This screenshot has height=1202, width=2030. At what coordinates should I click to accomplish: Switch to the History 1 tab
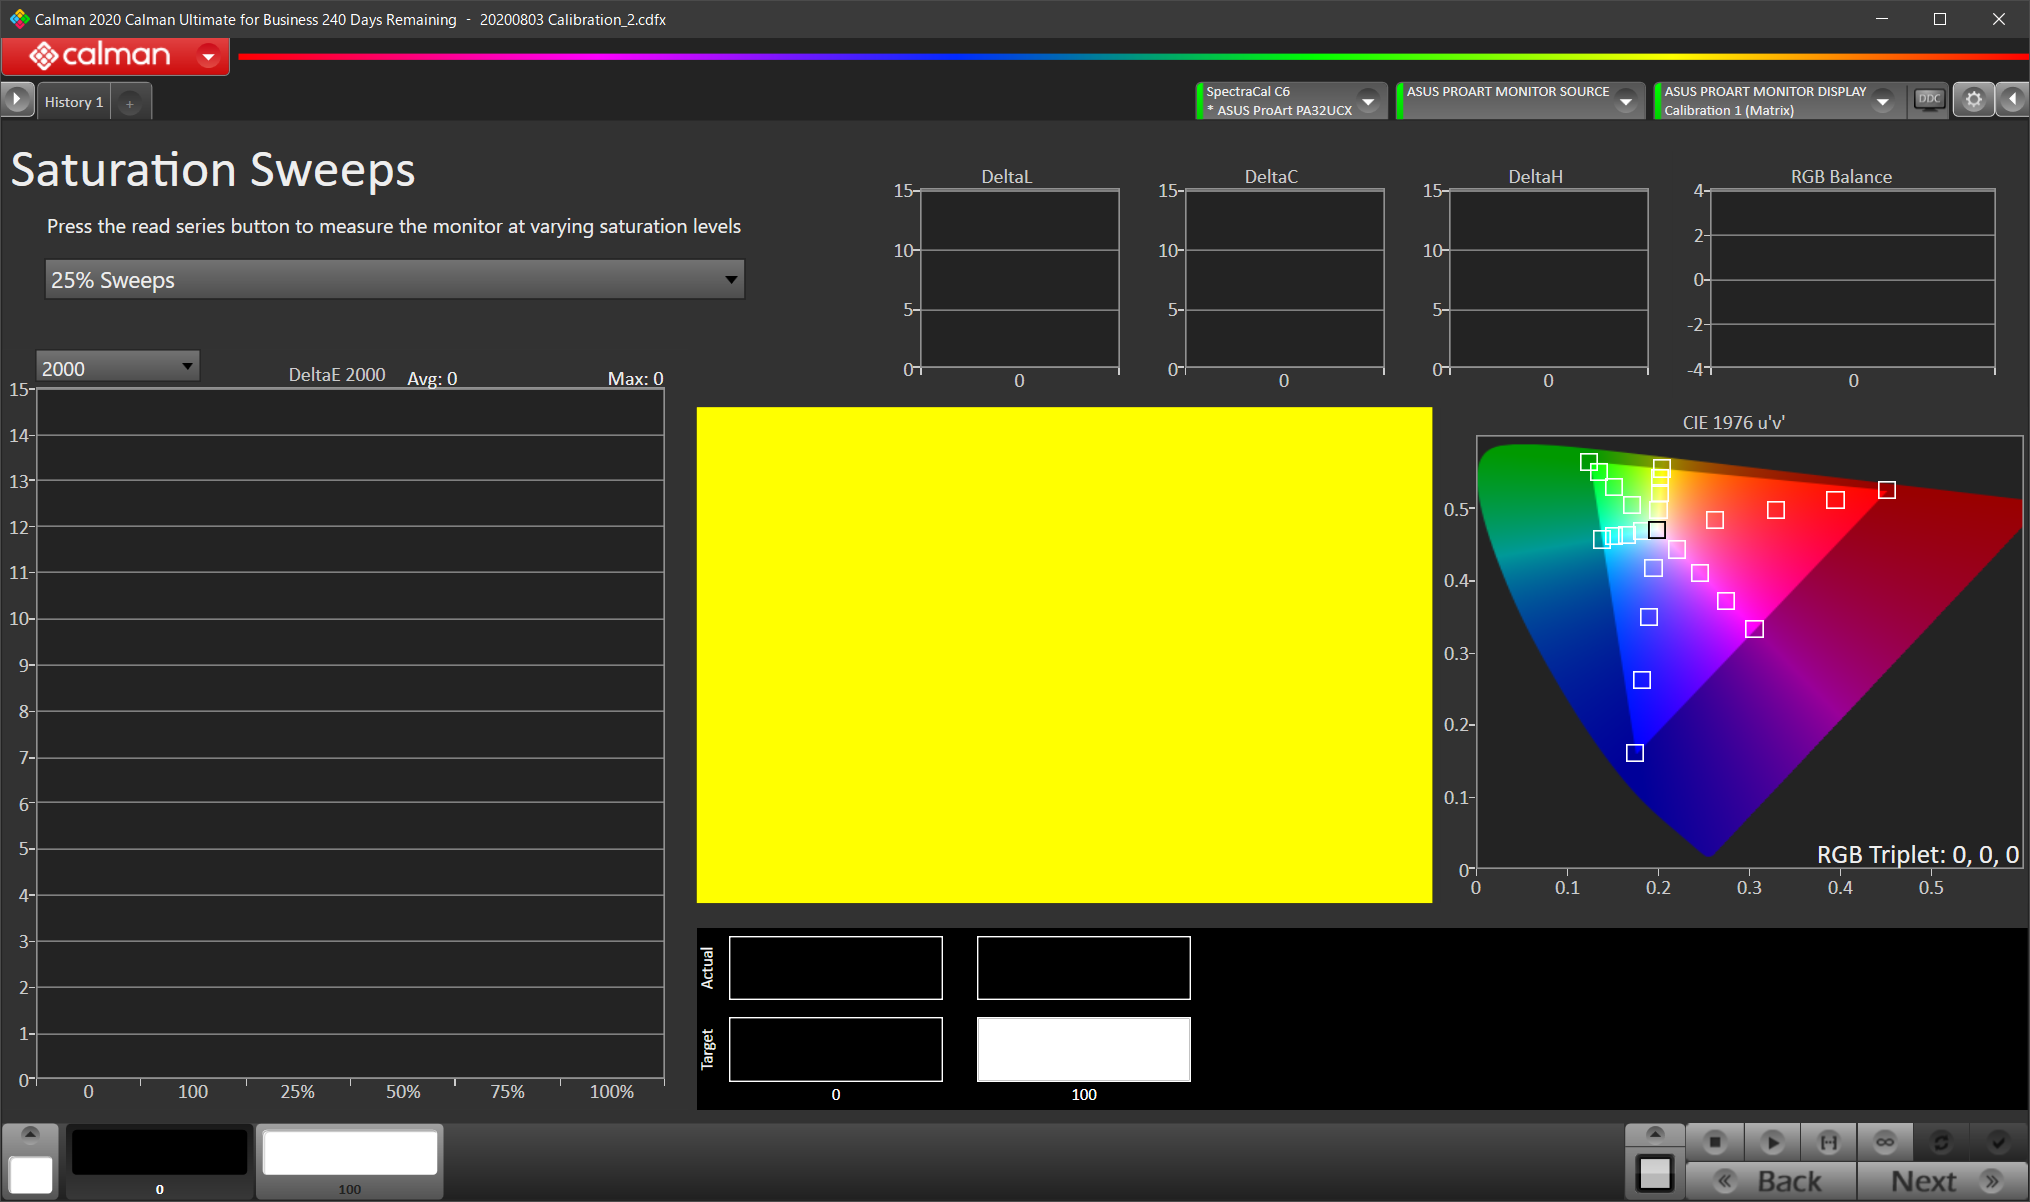(74, 102)
